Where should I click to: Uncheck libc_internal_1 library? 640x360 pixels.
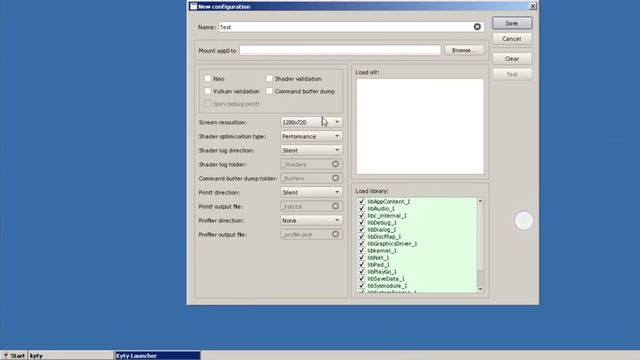pos(361,216)
